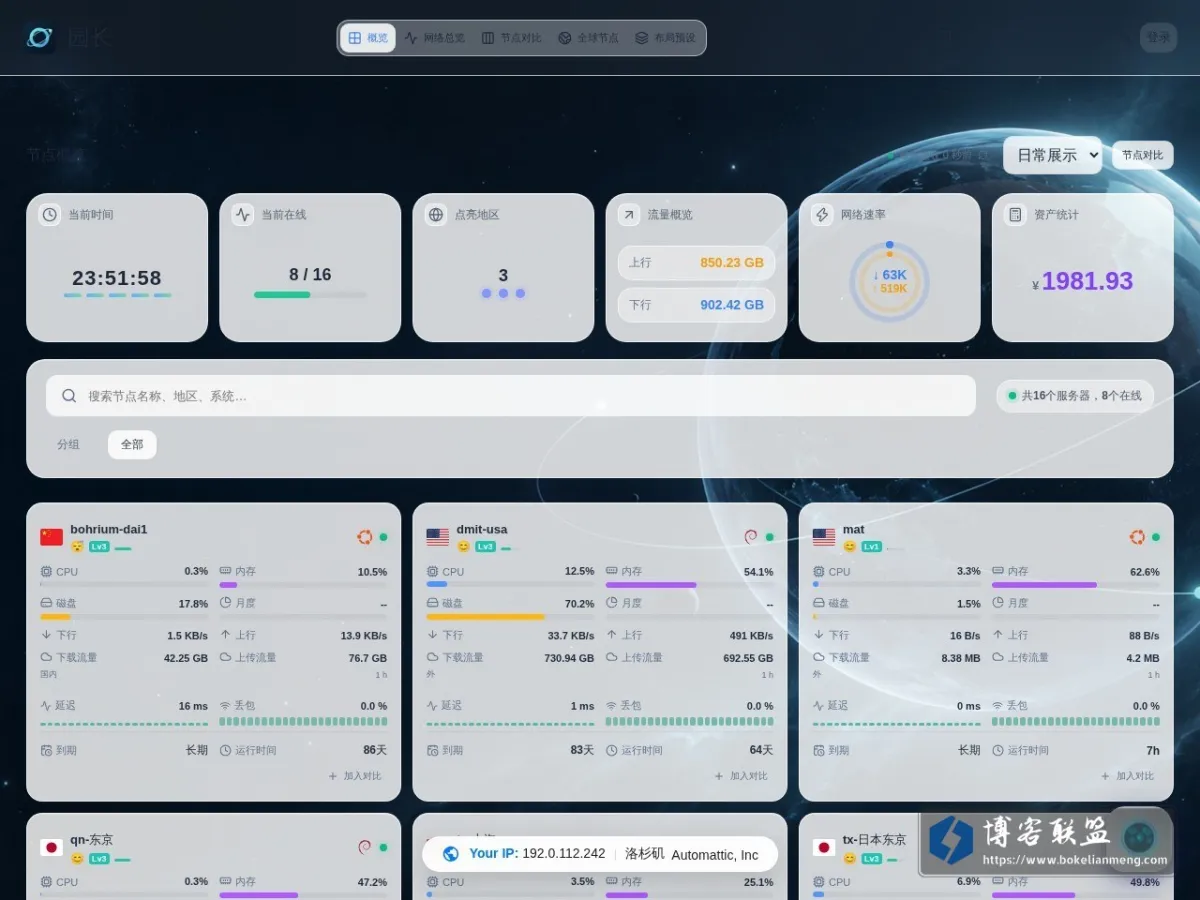Select the 布局预设 tab

pyautogui.click(x=666, y=38)
